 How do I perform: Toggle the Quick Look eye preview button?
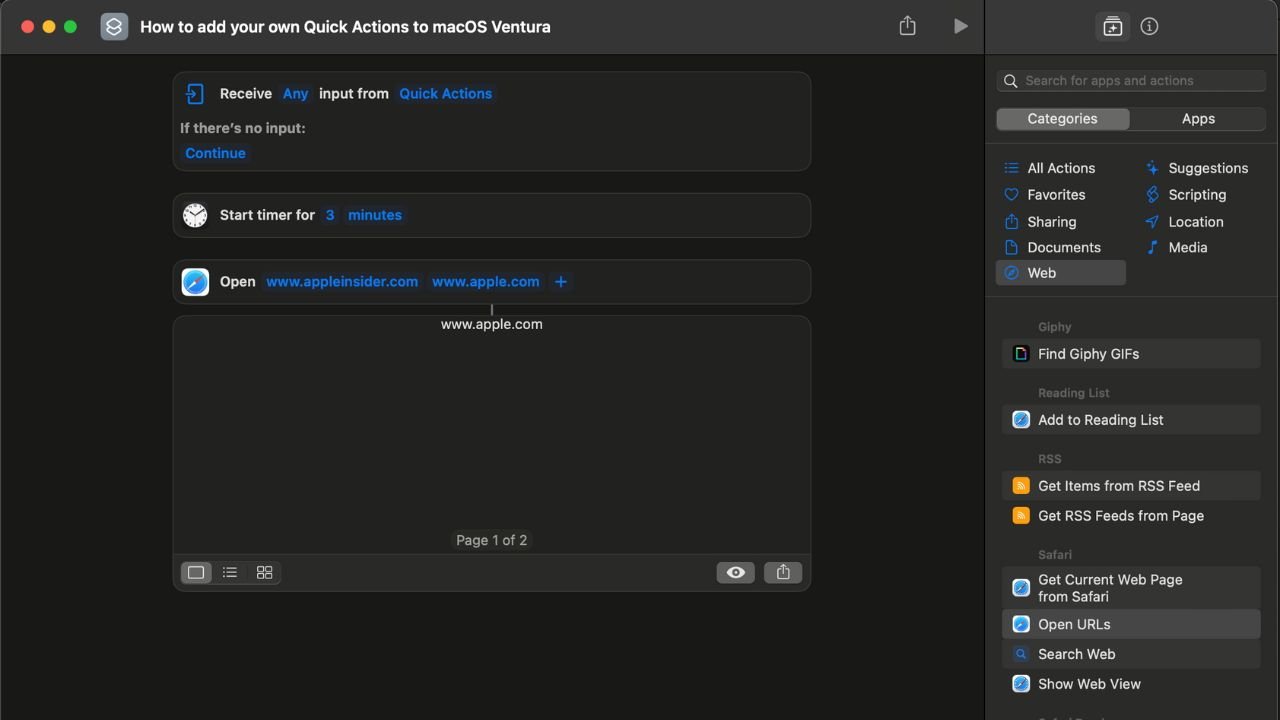[x=735, y=572]
